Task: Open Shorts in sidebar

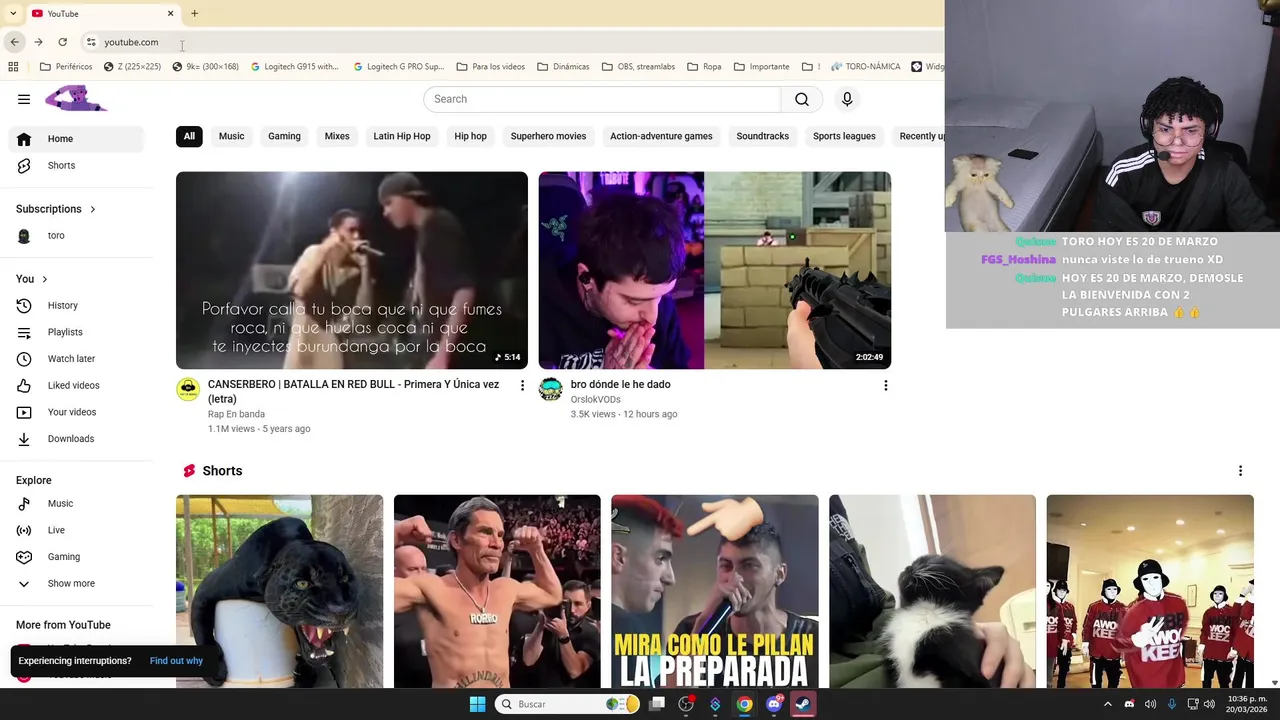Action: tap(76, 165)
